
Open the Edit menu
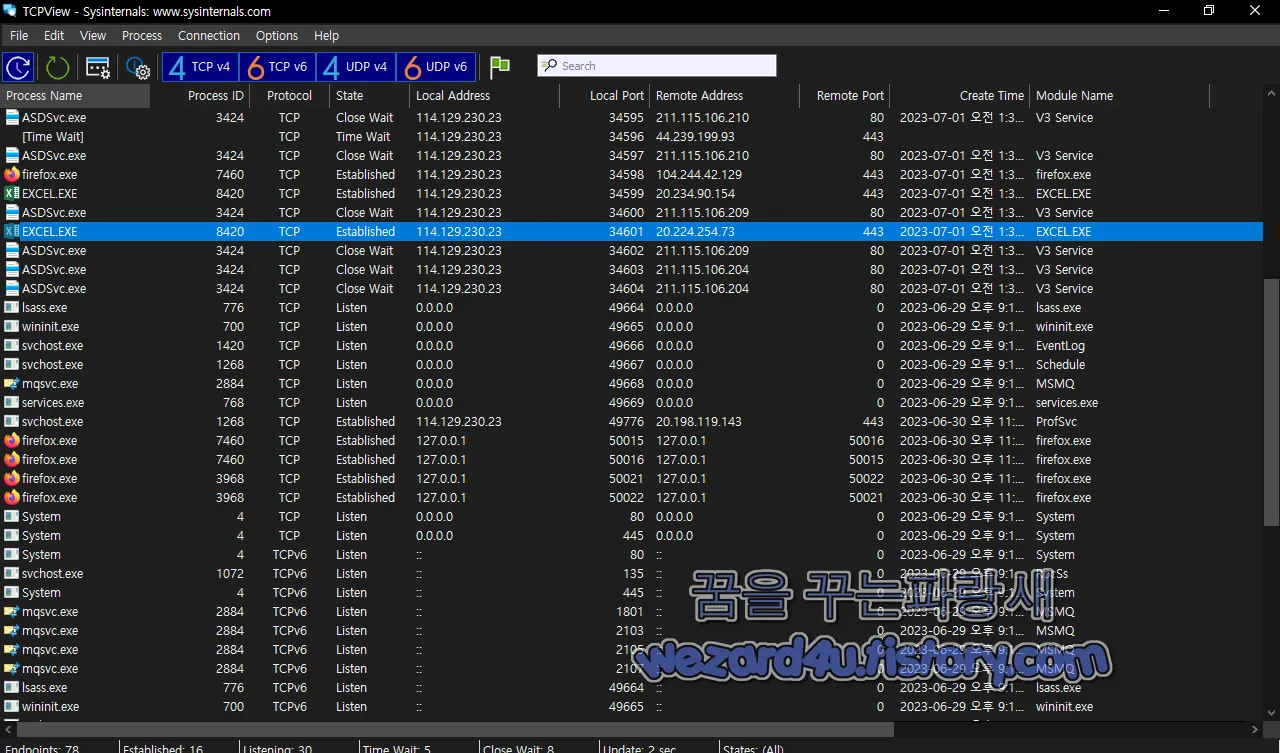click(54, 35)
